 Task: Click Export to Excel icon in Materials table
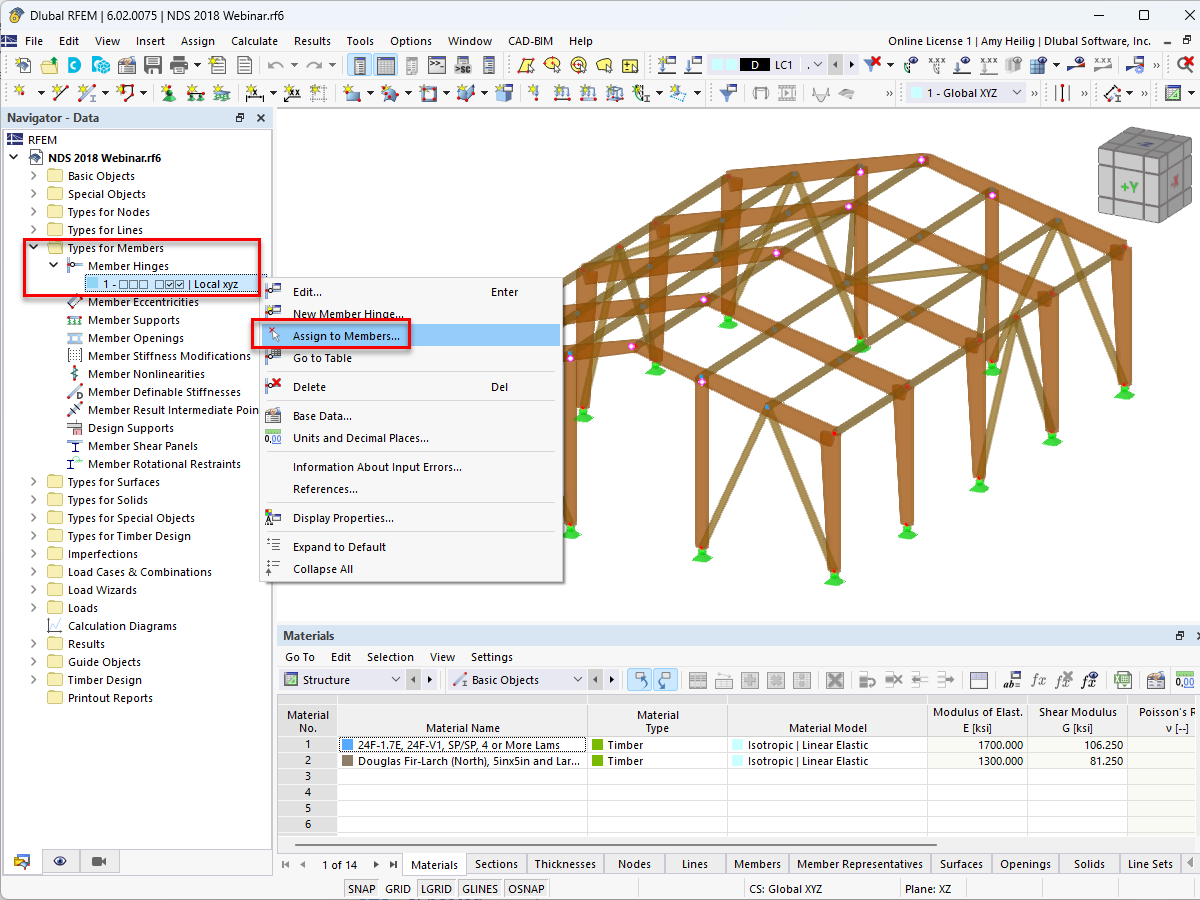1123,680
